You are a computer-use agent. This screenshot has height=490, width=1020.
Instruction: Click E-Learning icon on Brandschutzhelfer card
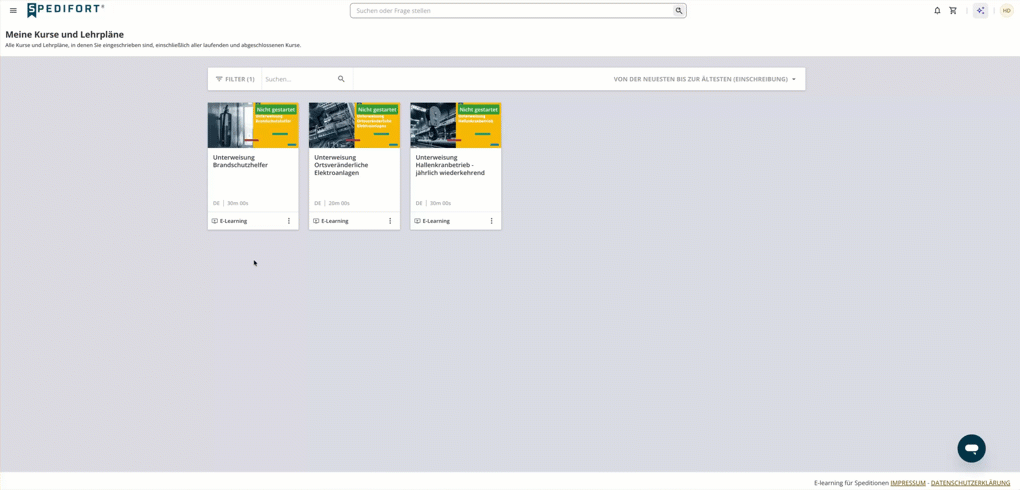[215, 221]
